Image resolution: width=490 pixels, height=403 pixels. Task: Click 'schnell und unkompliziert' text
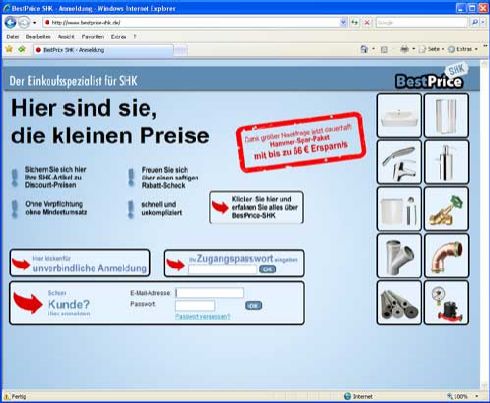[162, 208]
